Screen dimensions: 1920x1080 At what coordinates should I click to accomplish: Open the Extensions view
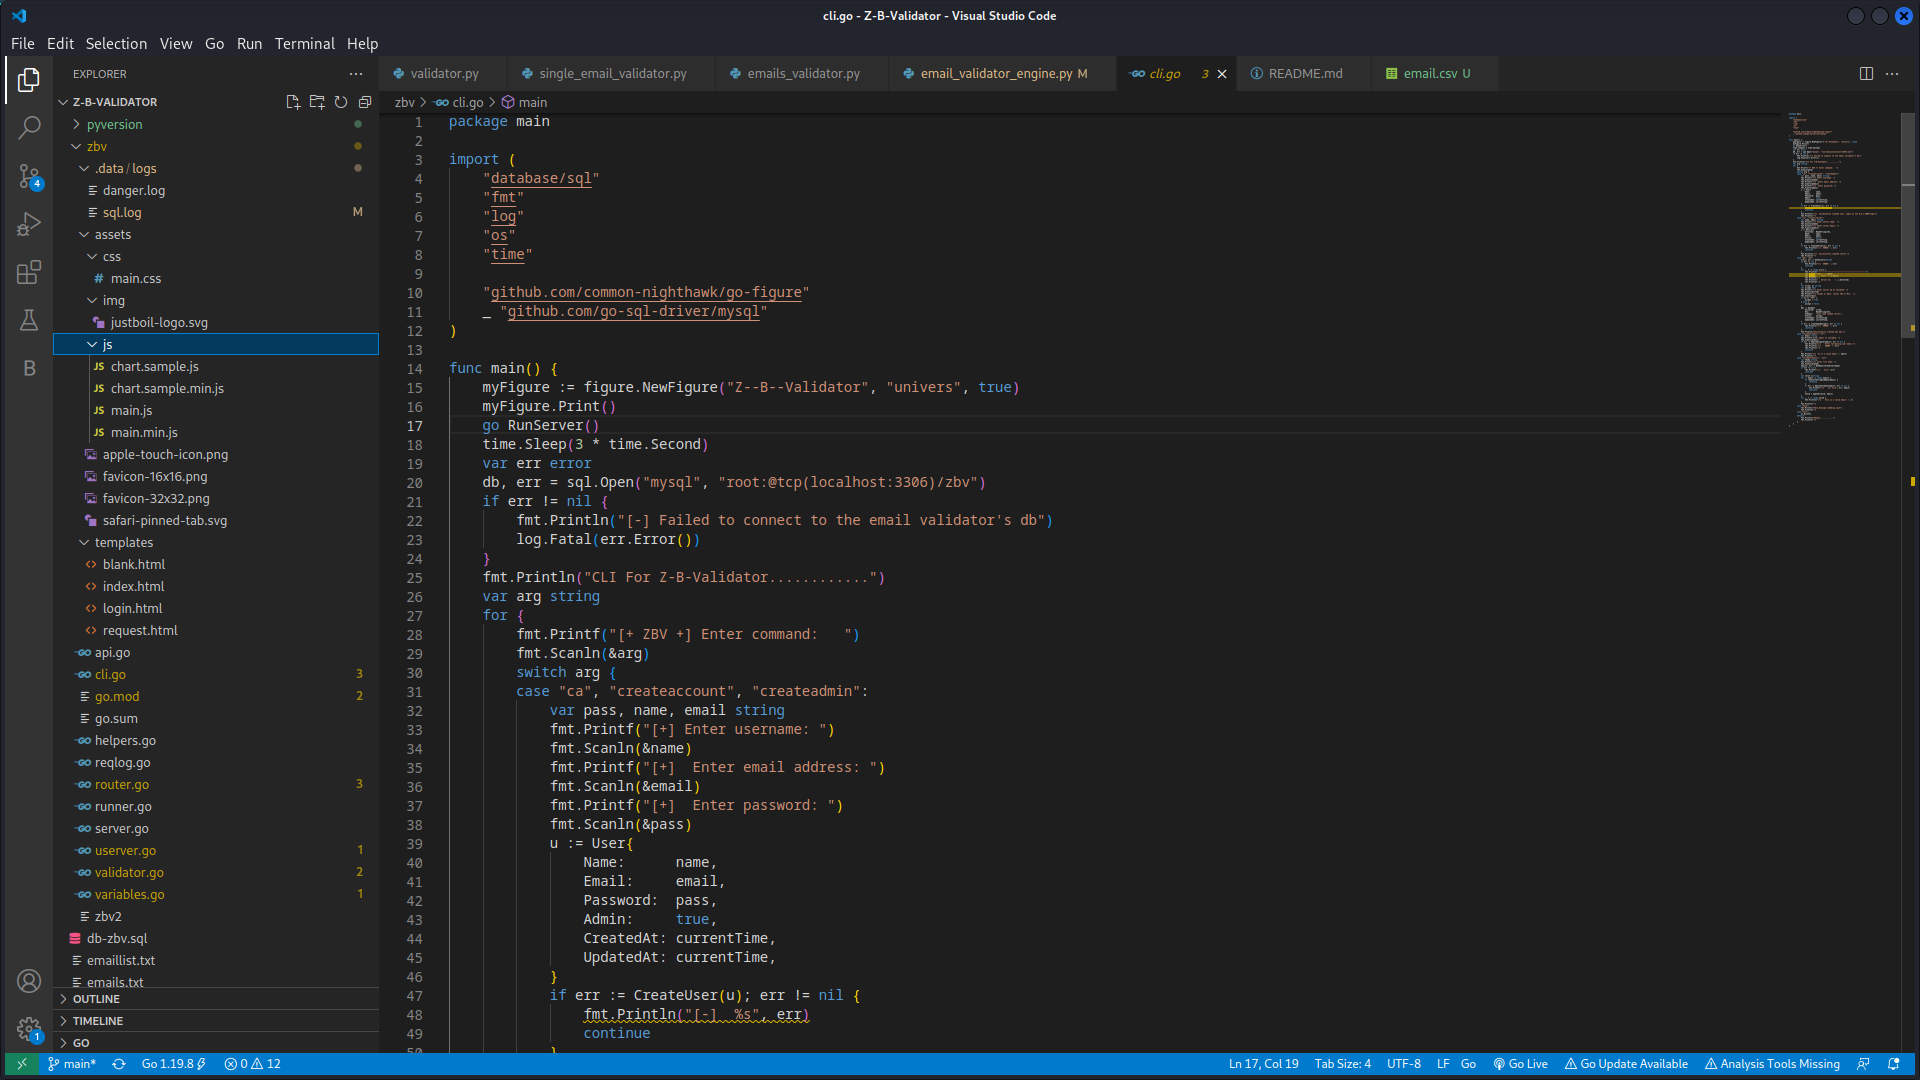pos(29,272)
